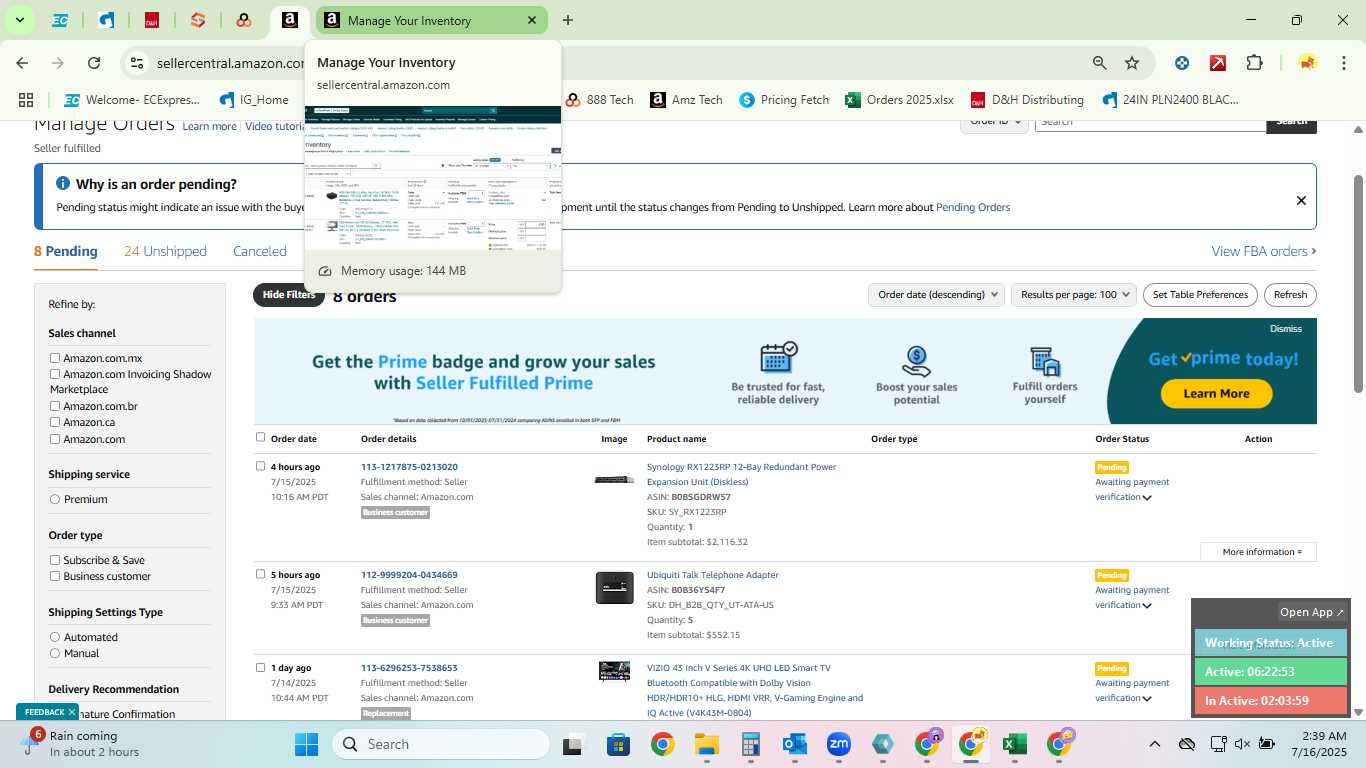Dismiss the pending order info banner

[1301, 201]
